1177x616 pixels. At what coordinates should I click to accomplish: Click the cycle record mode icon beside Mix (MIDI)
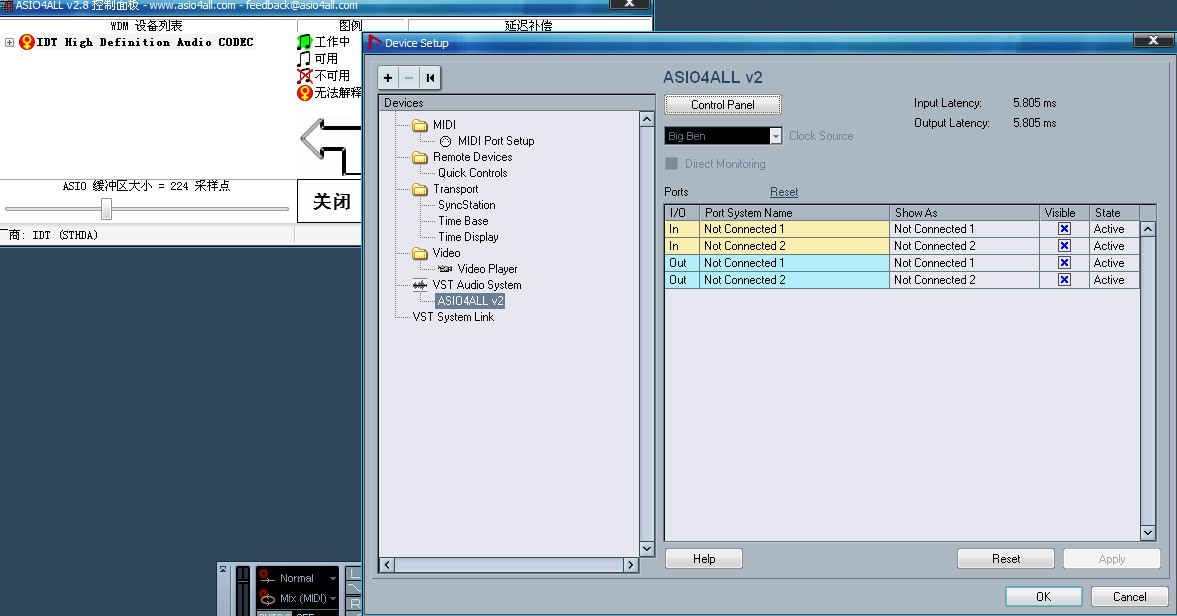(266, 598)
